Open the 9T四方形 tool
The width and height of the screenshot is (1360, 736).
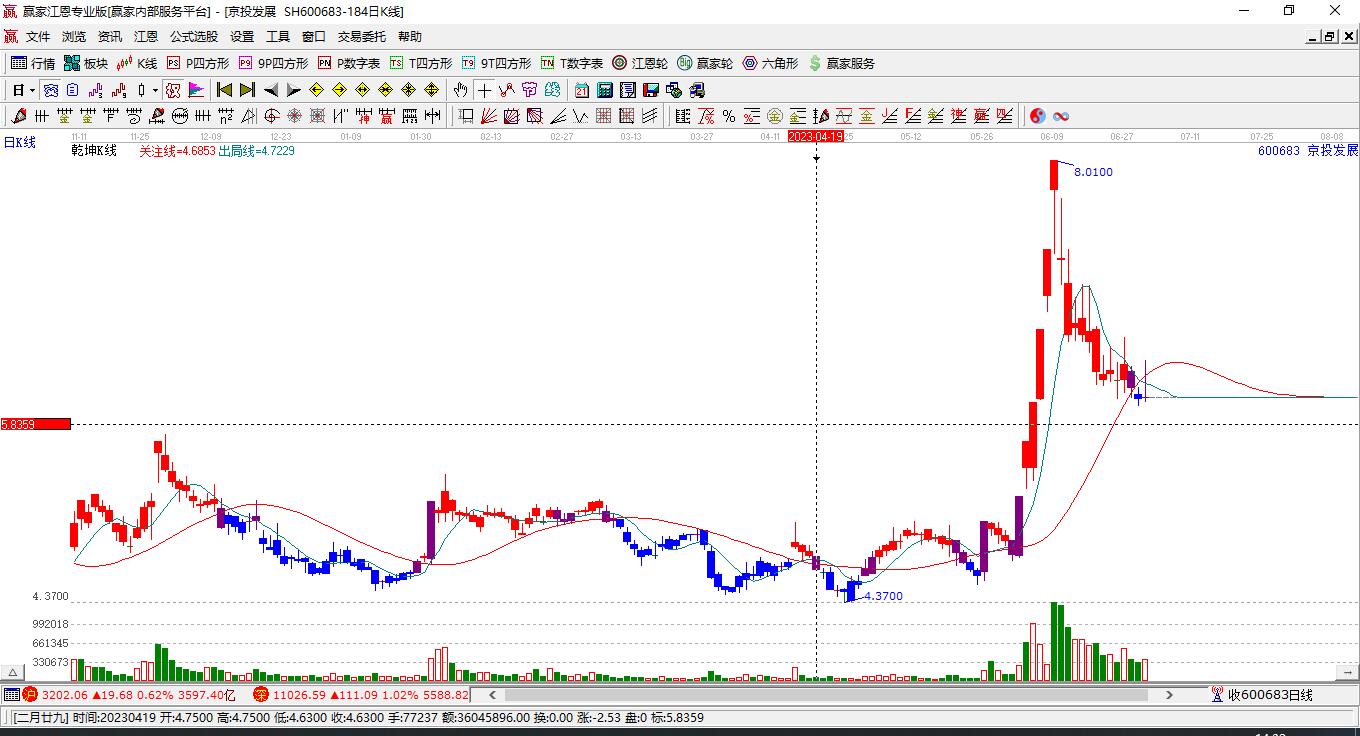[x=496, y=63]
